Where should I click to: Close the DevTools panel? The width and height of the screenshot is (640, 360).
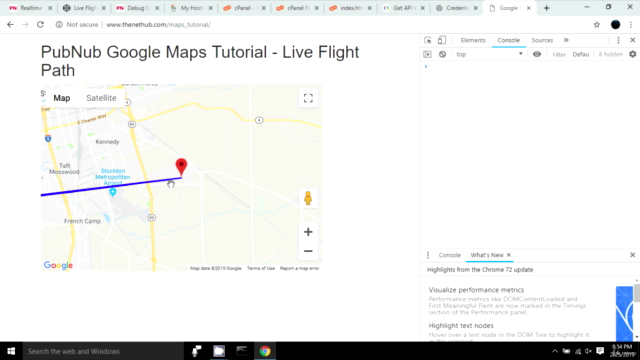[633, 40]
